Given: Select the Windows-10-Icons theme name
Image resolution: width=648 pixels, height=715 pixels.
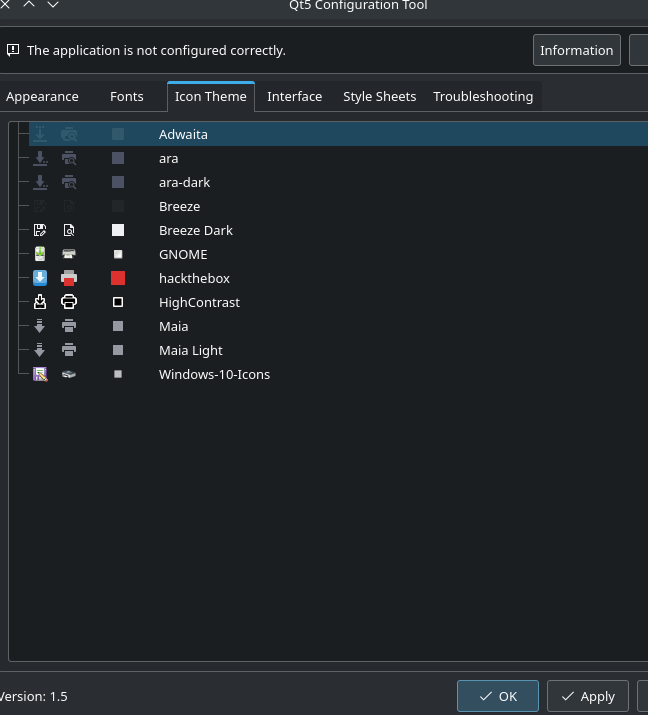Looking at the screenshot, I should click(214, 374).
